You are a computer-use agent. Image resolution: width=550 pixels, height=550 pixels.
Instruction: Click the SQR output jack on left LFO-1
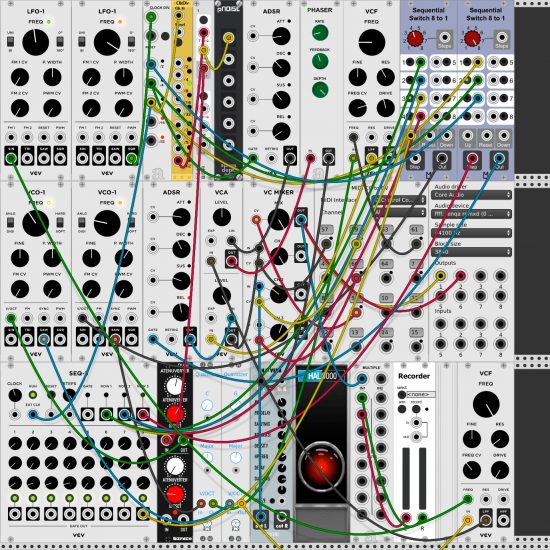point(60,159)
